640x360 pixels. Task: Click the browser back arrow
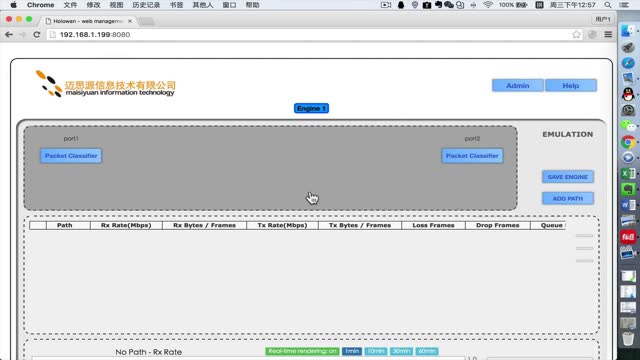point(9,35)
